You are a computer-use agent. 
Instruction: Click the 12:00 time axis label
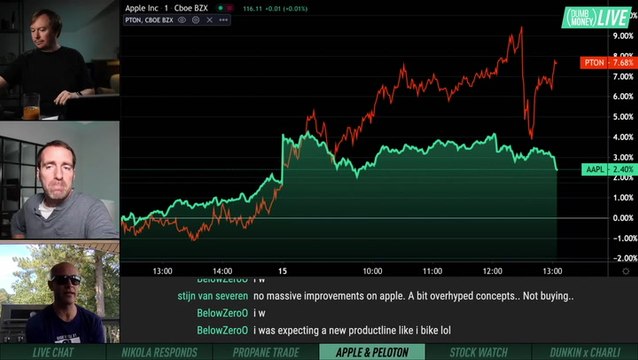coord(492,271)
